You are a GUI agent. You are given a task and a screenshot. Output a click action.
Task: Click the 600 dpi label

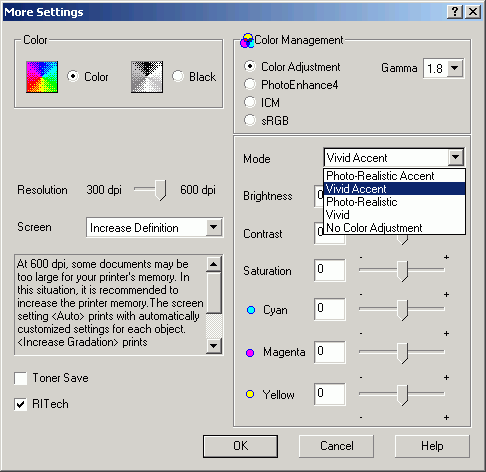[x=198, y=190]
